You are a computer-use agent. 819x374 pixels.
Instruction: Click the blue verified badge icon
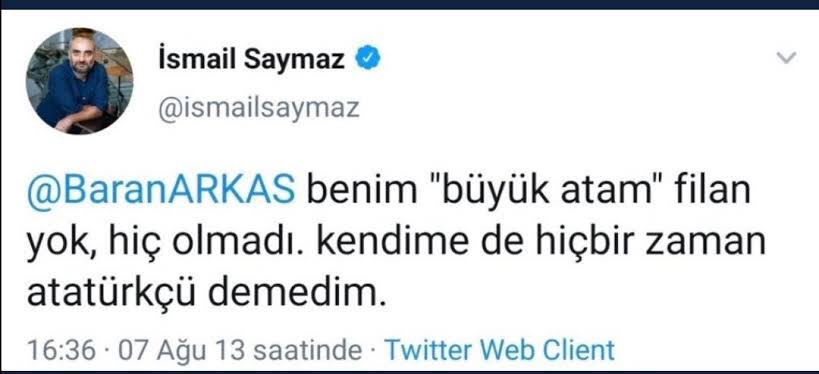368,59
